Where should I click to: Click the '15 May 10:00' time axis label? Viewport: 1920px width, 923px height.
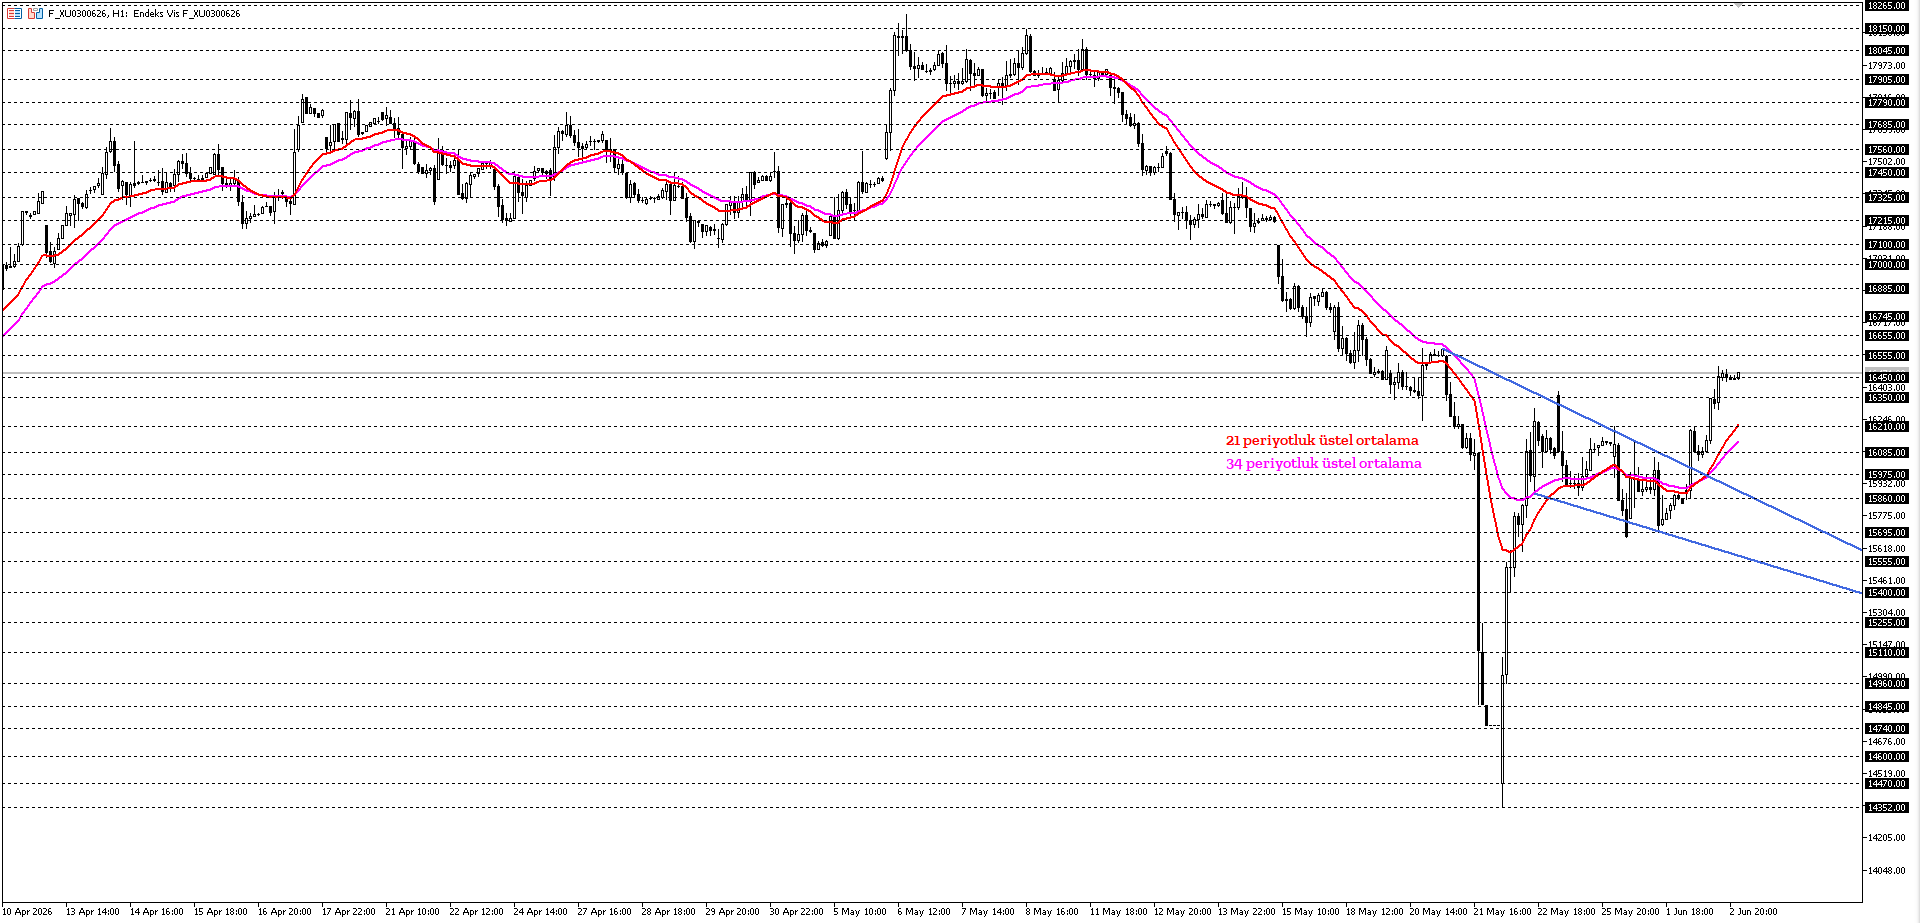[1310, 912]
